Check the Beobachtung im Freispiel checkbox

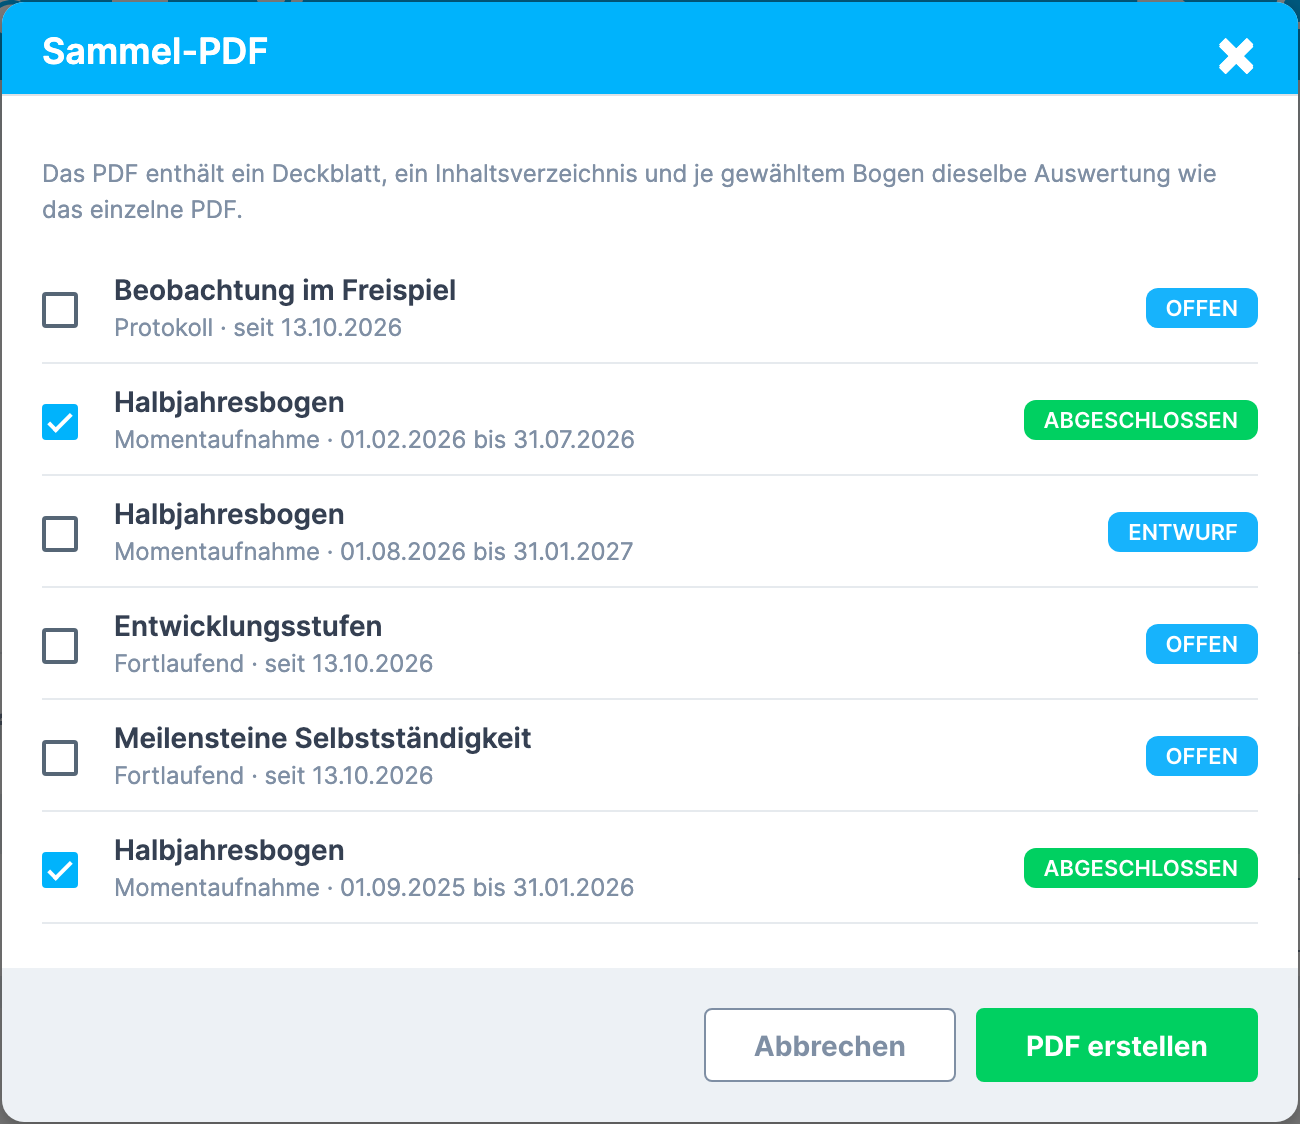(60, 309)
